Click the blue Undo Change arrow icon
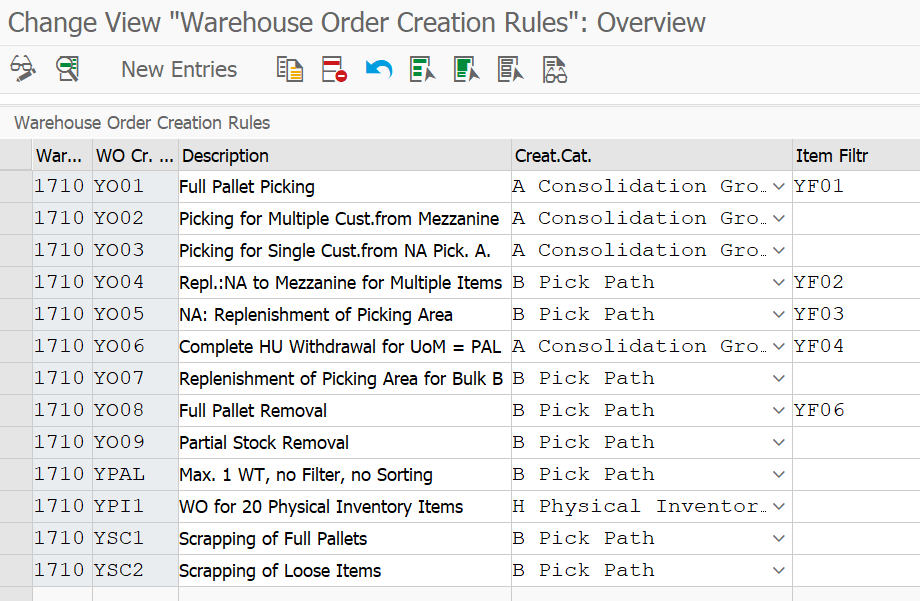The height and width of the screenshot is (601, 920). [x=378, y=69]
